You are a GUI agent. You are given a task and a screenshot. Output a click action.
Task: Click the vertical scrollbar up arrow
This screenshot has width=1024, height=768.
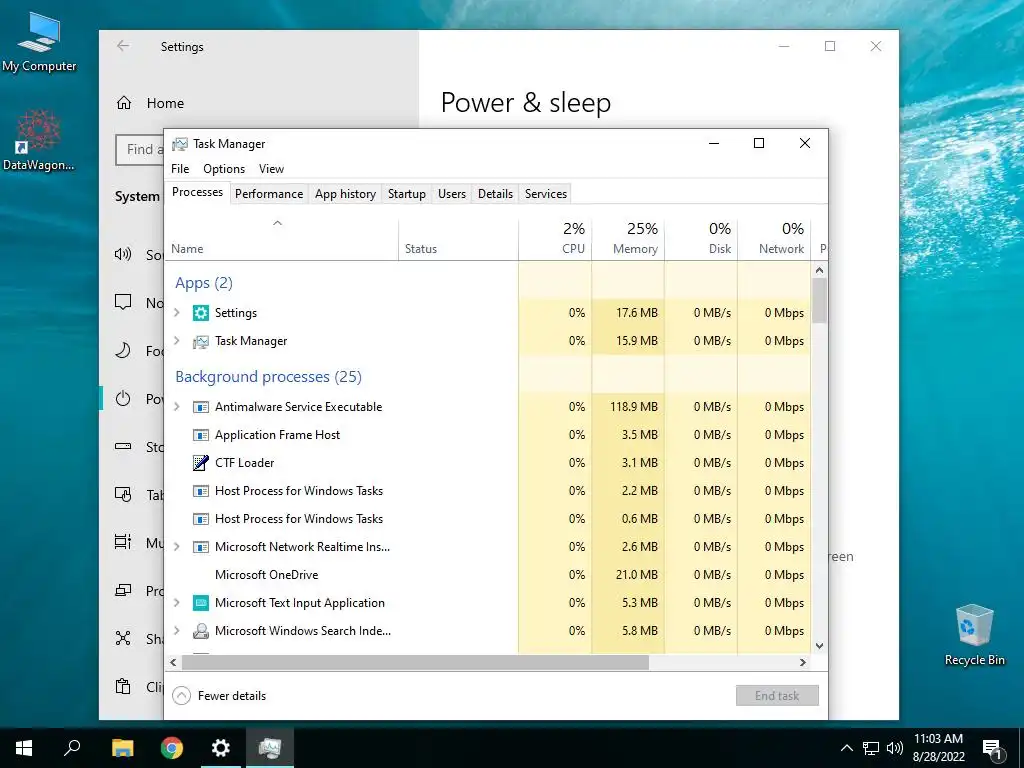820,270
